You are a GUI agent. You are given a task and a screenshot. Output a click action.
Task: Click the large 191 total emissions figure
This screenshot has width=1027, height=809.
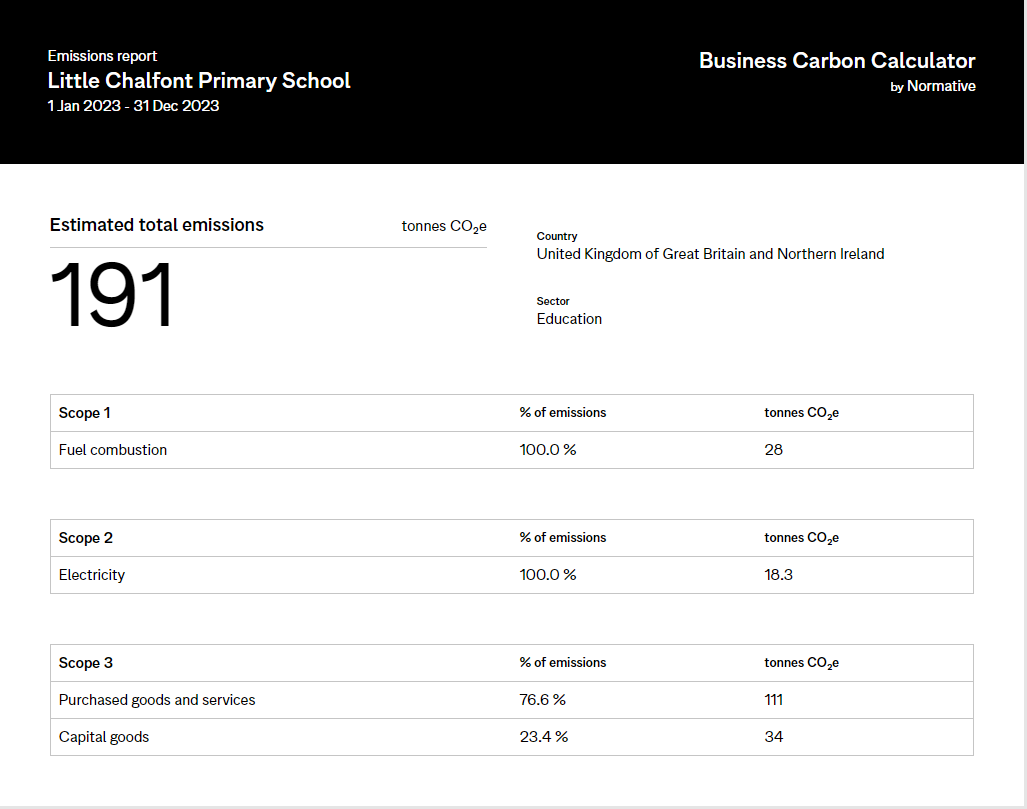pos(112,296)
